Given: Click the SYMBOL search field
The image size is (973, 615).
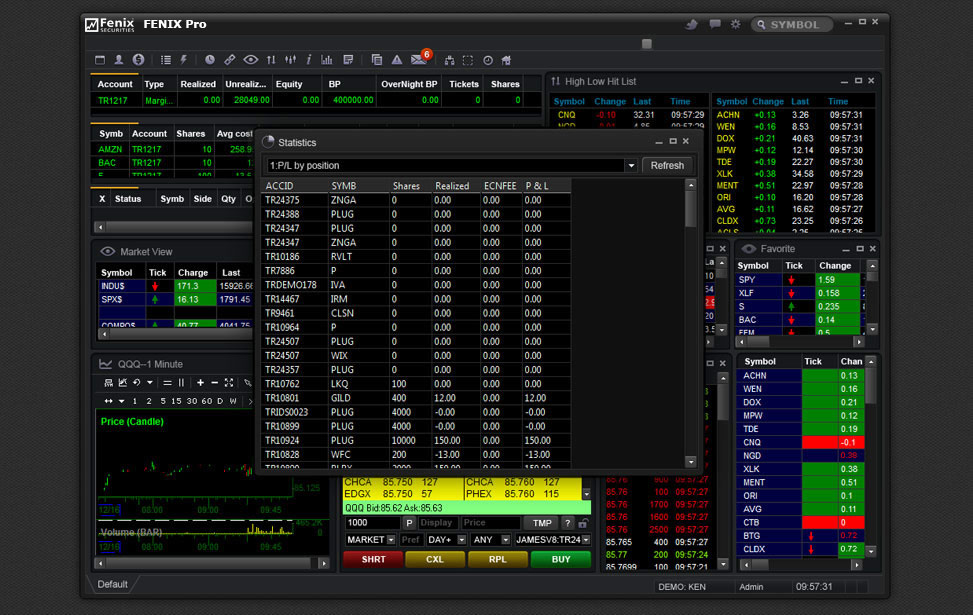Looking at the screenshot, I should (x=791, y=25).
